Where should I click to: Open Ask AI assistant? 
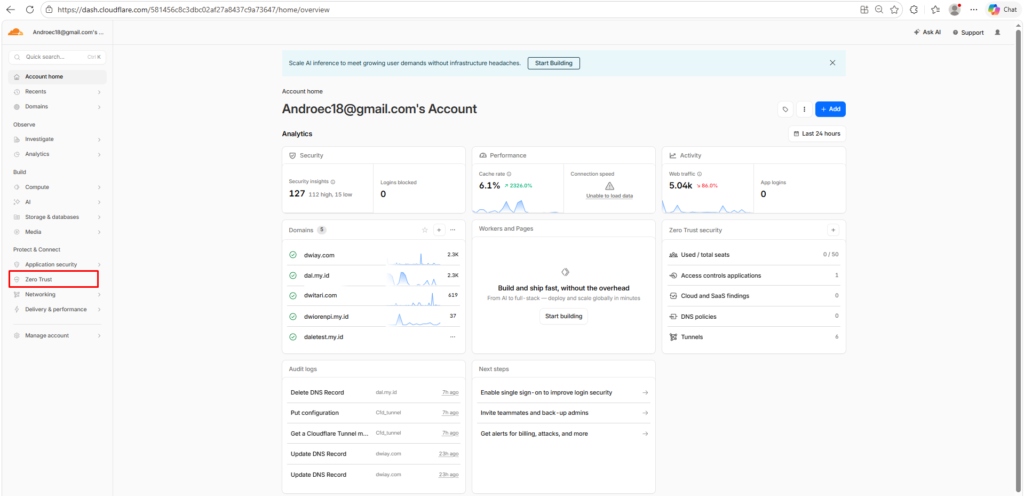pyautogui.click(x=927, y=32)
